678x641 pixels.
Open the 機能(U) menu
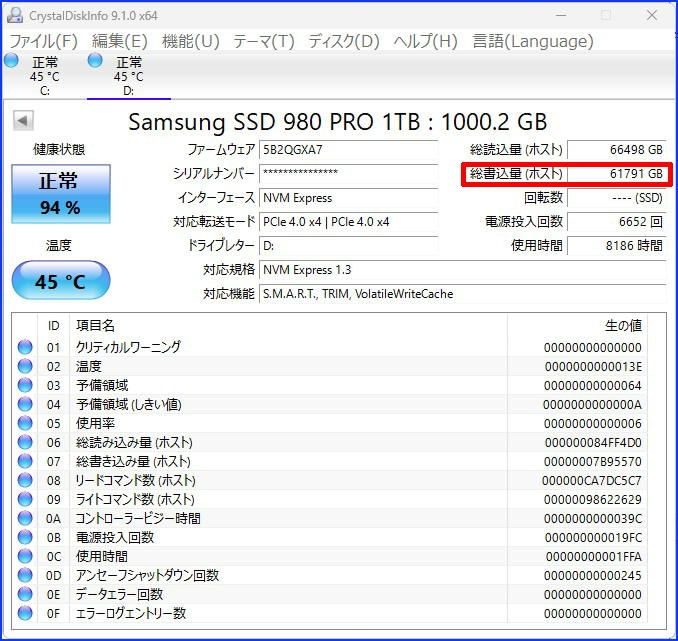[191, 41]
